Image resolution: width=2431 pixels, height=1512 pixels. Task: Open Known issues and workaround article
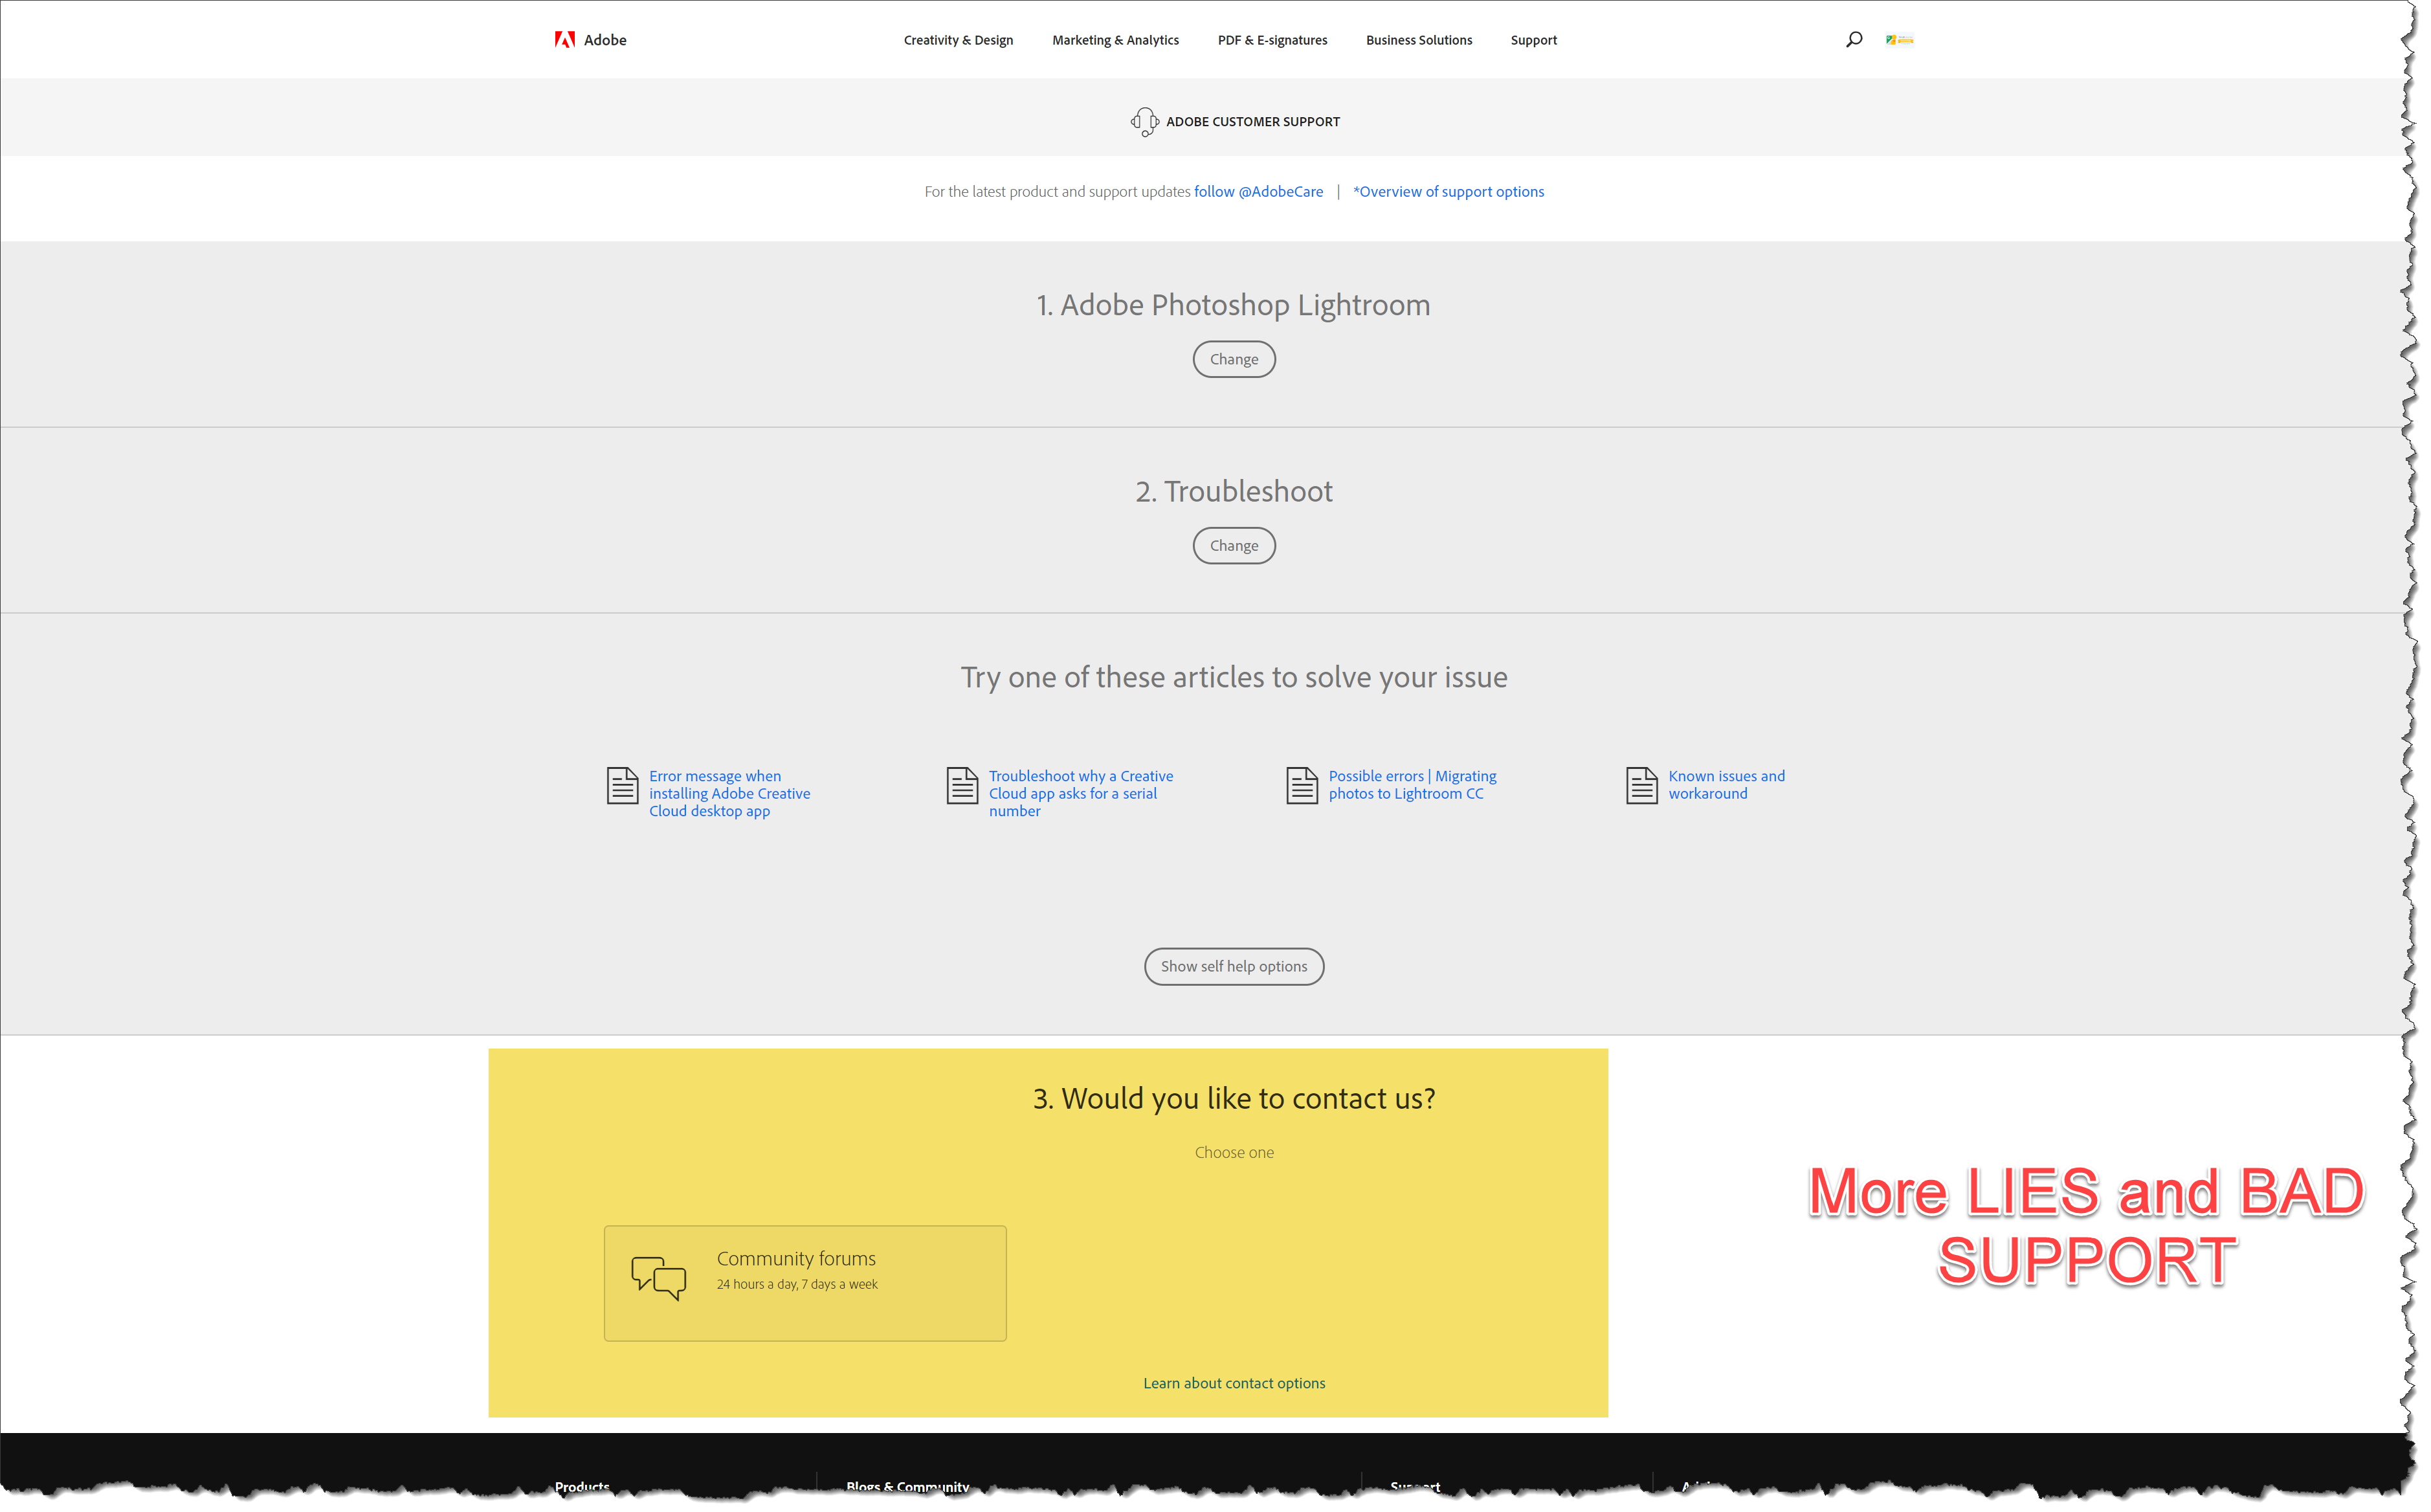tap(1726, 785)
